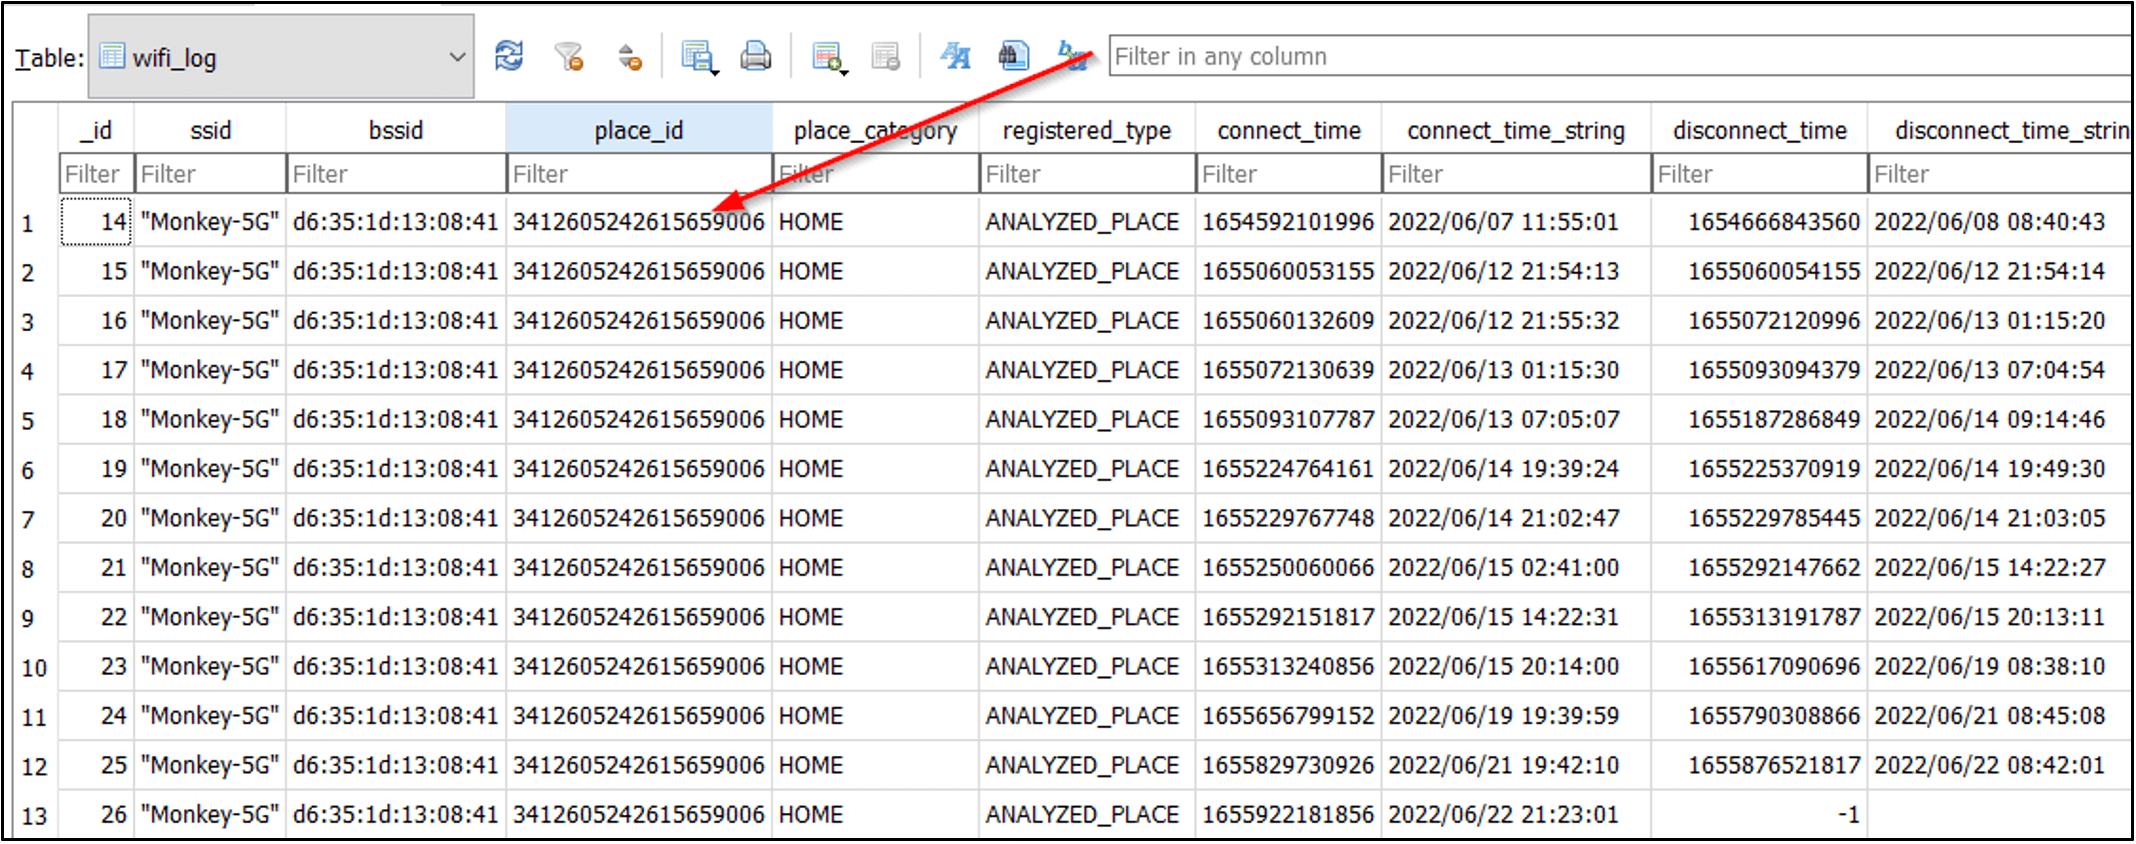Click the ssid column header
Image resolution: width=2136 pixels, height=844 pixels.
[x=210, y=130]
